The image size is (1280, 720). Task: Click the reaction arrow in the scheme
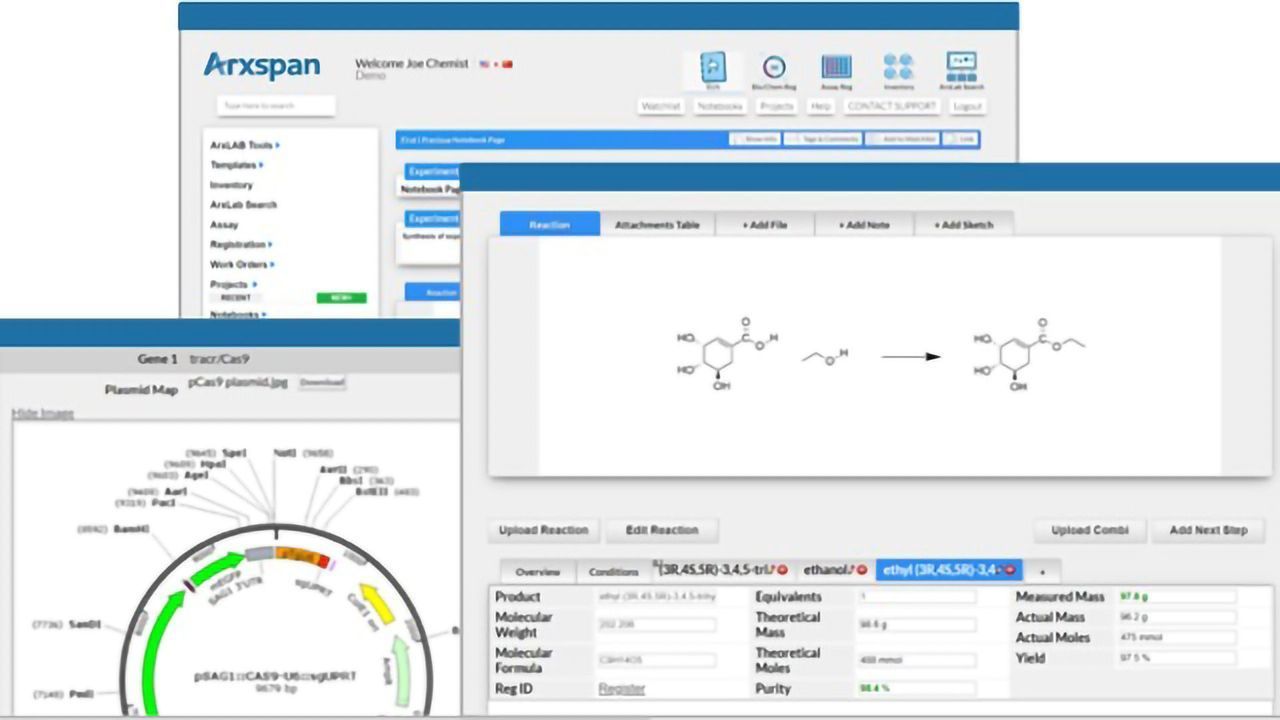click(x=910, y=357)
